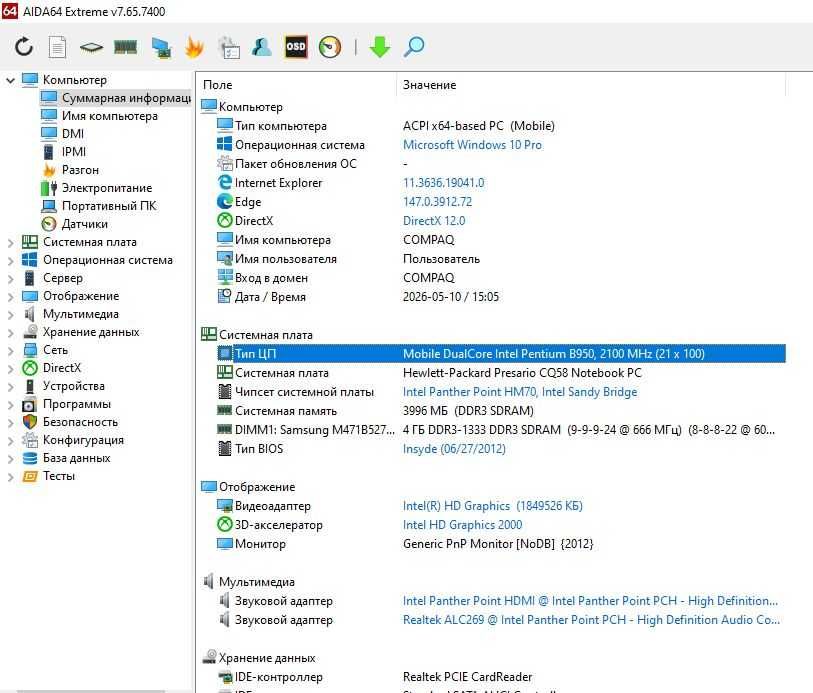This screenshot has width=813, height=693.
Task: Click the 3D-акселератор row icon
Action: tap(224, 525)
